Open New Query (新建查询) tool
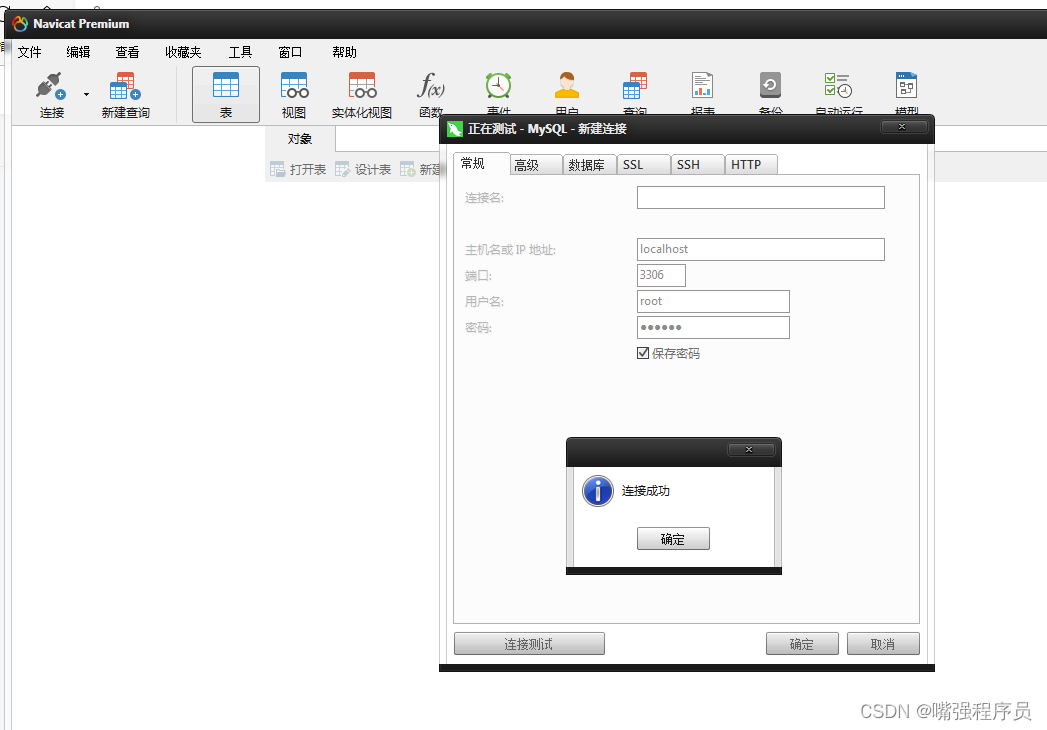 click(126, 85)
